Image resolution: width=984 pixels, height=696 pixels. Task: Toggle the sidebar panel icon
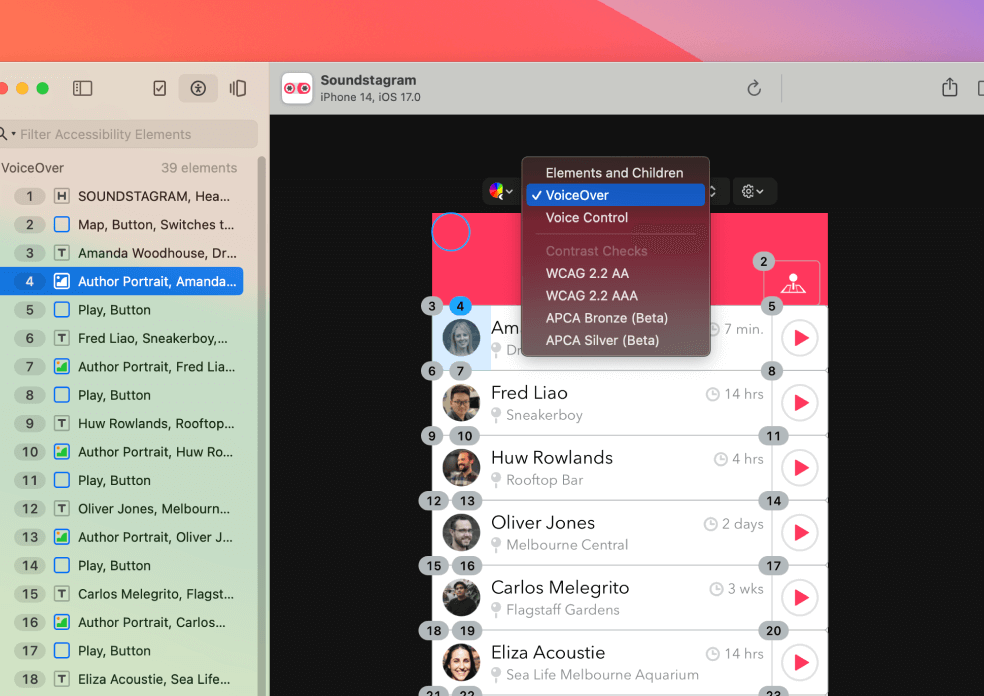82,88
